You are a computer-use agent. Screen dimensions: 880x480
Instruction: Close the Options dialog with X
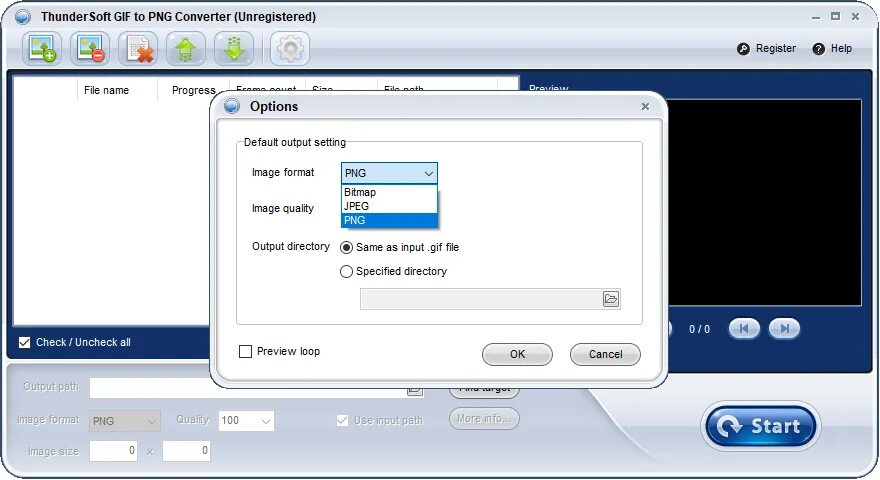coord(645,106)
